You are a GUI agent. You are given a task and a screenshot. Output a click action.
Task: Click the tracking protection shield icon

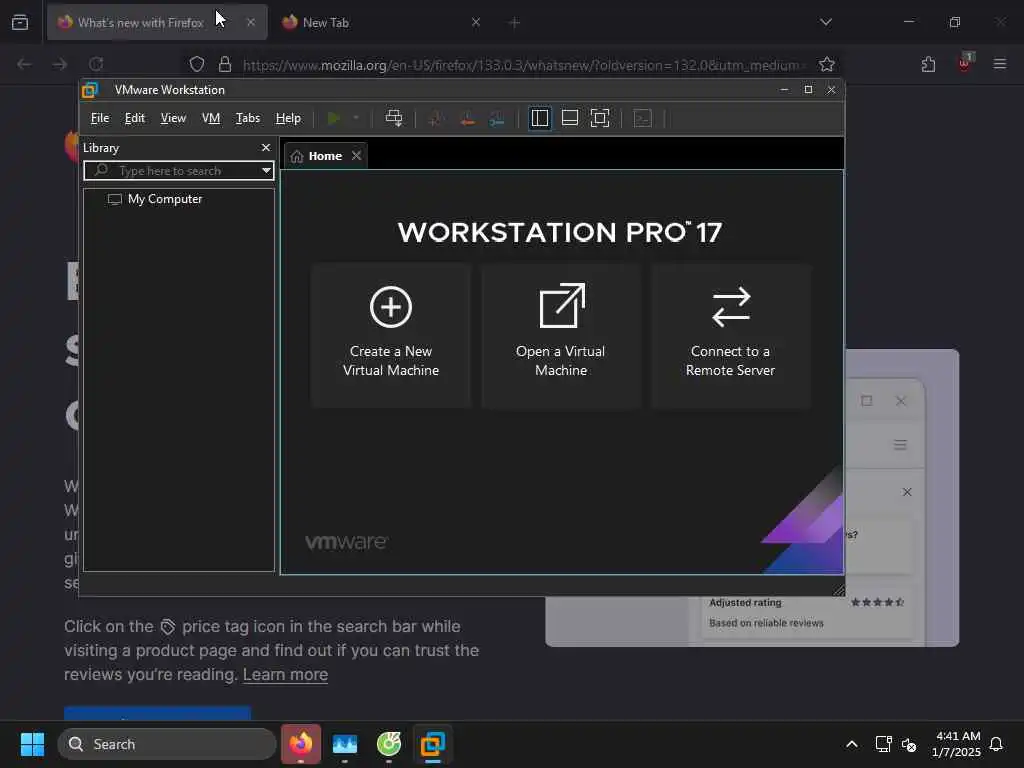click(x=197, y=64)
